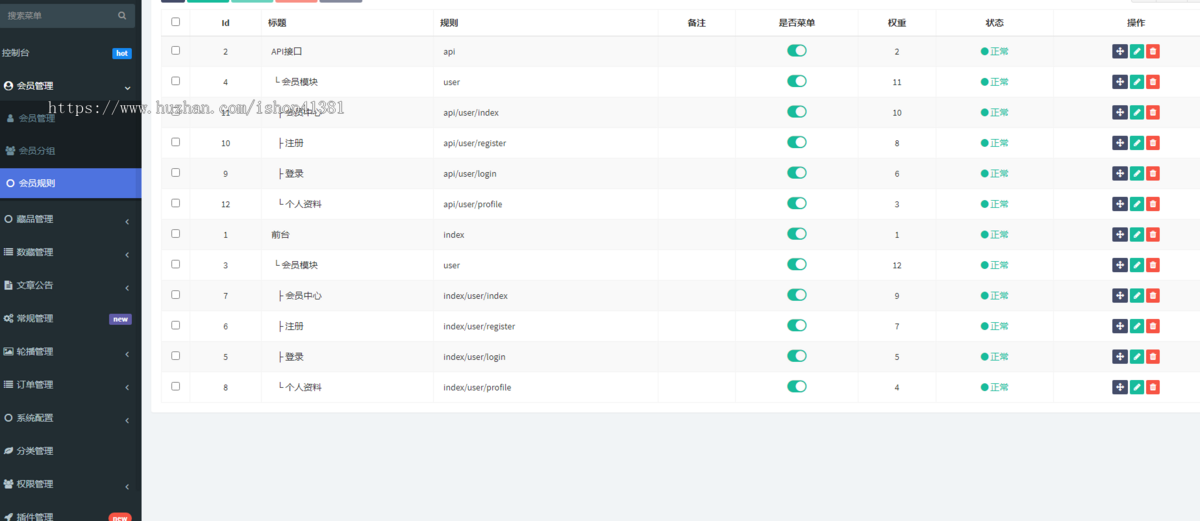
Task: Expand the 数据管理 sidebar menu
Action: [x=70, y=252]
